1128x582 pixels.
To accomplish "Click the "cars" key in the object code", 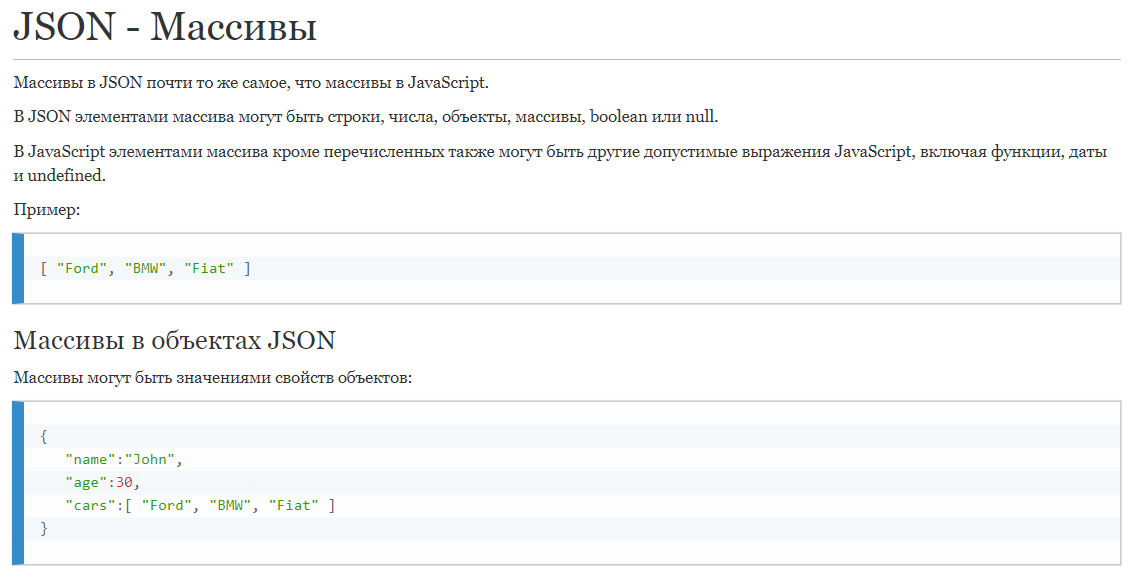I will click(91, 506).
